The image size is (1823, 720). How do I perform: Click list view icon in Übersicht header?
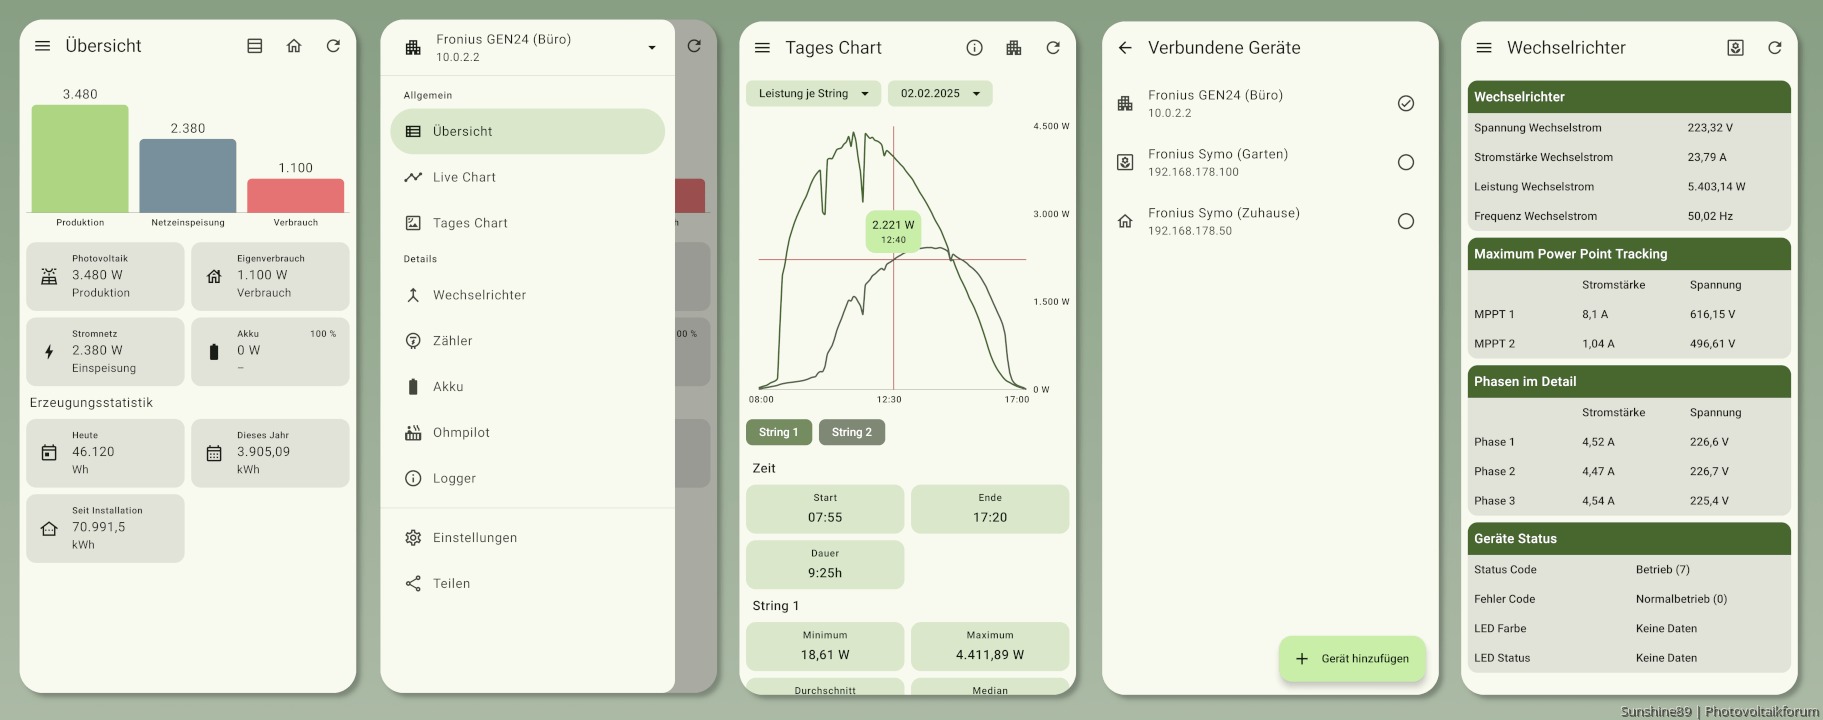(255, 46)
